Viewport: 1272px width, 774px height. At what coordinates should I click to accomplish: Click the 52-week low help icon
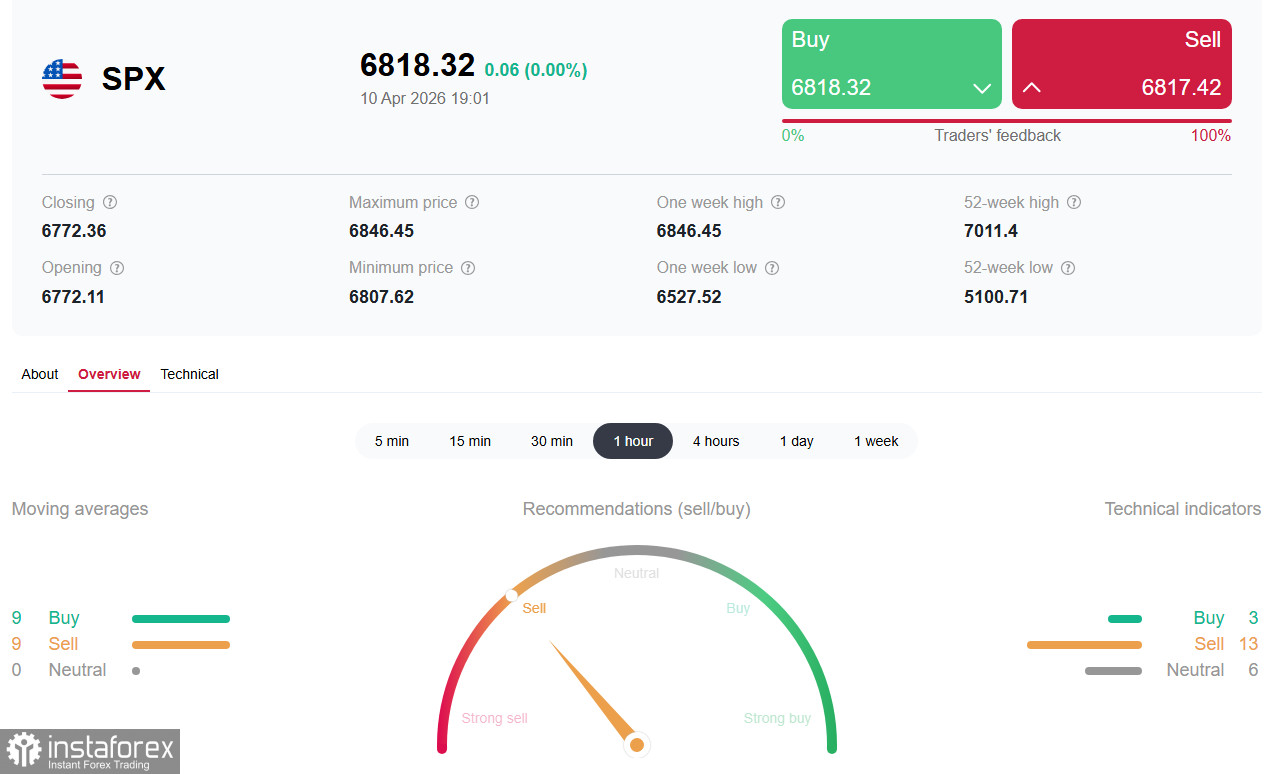tap(1067, 267)
